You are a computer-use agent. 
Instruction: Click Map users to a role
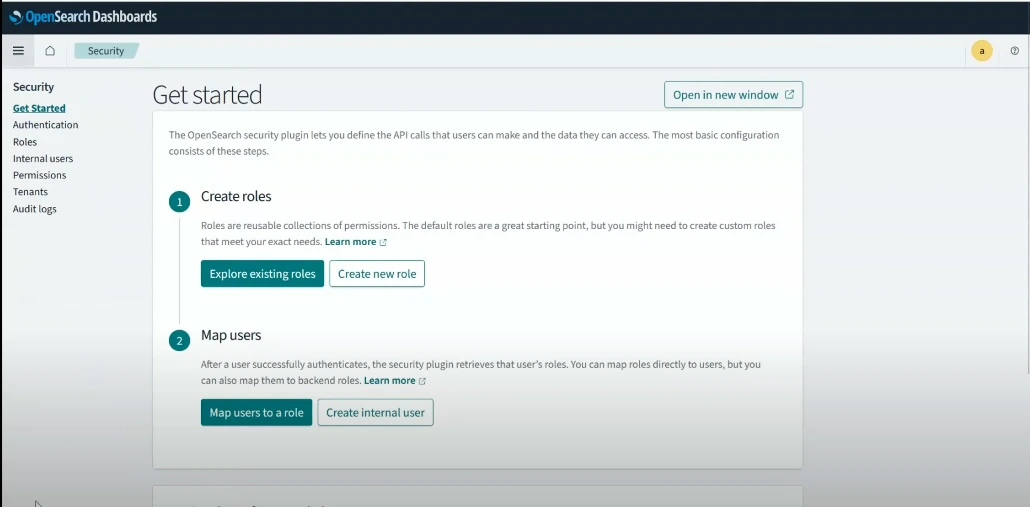[256, 413]
